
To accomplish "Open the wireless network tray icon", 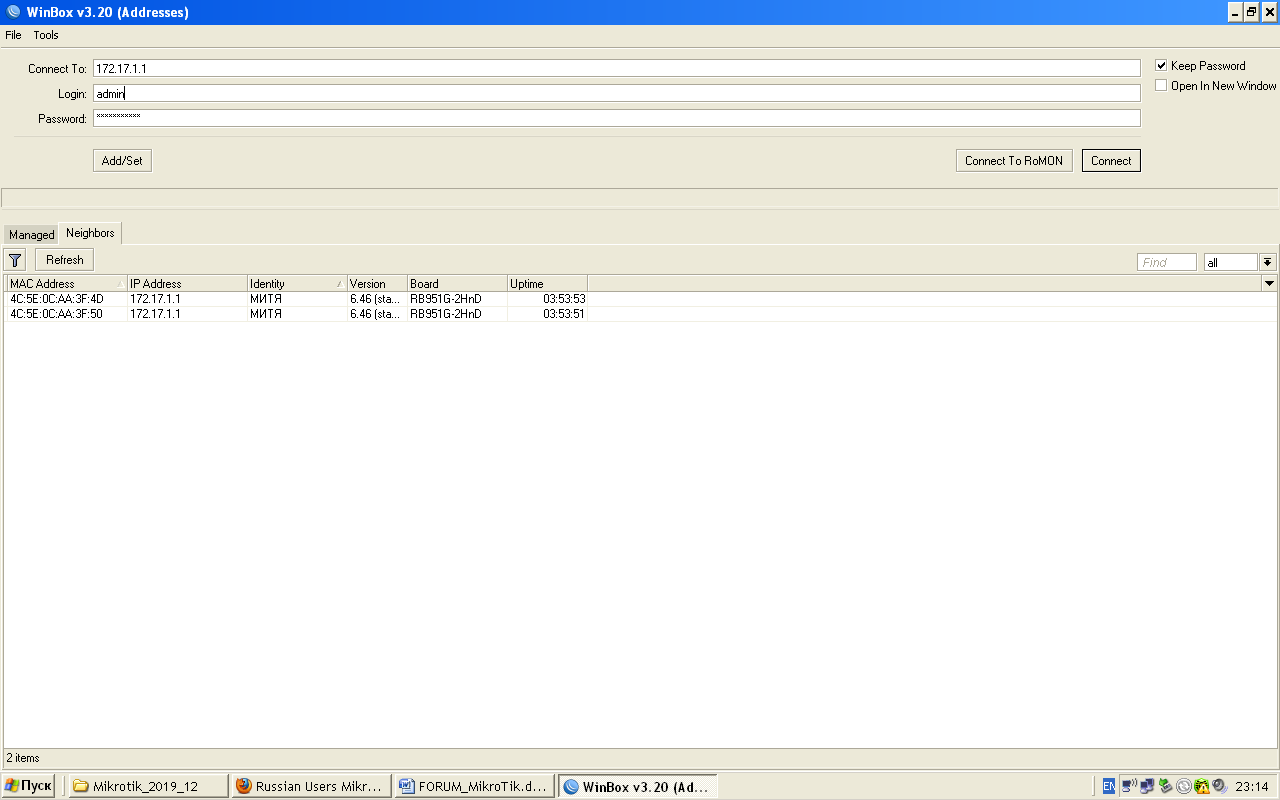I will click(1129, 786).
